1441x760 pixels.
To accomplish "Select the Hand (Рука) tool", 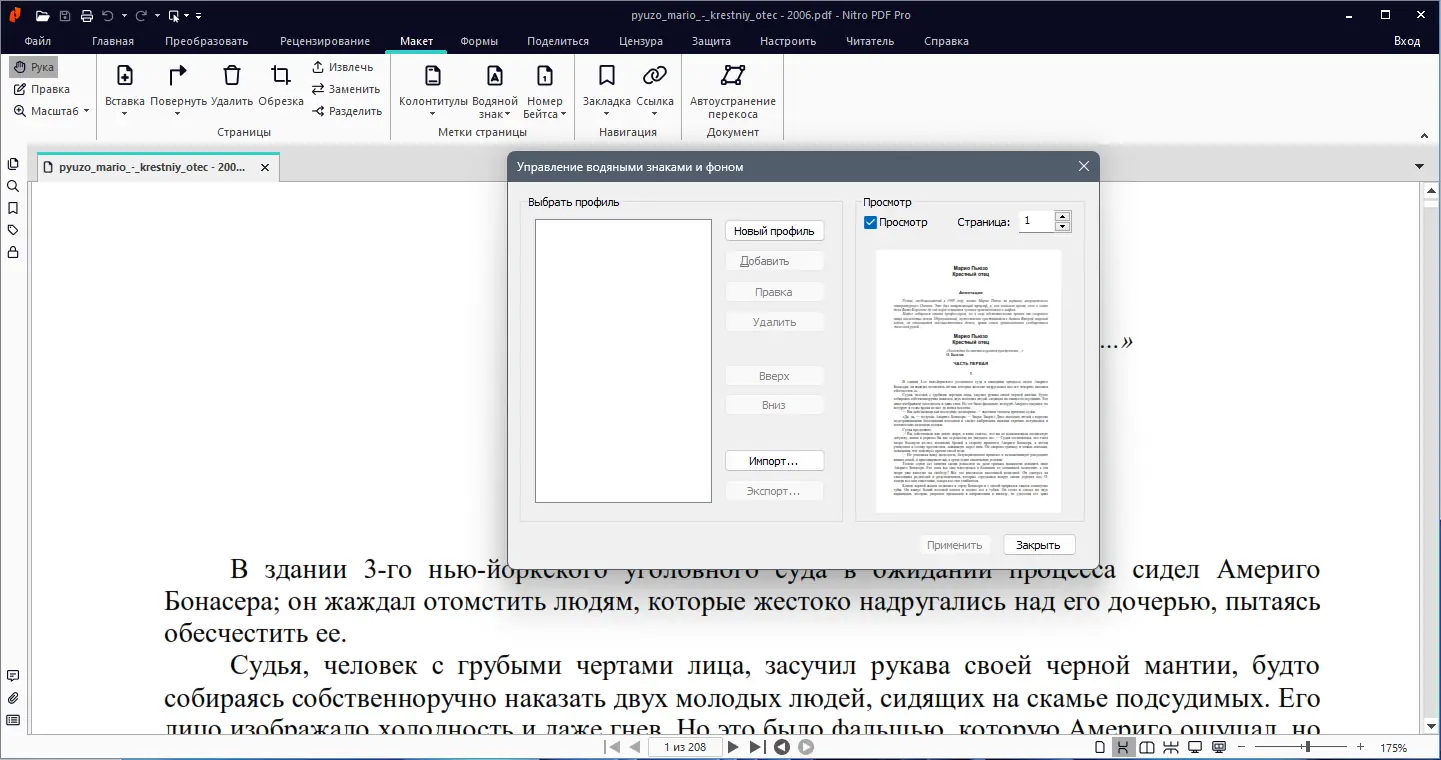I will click(33, 67).
